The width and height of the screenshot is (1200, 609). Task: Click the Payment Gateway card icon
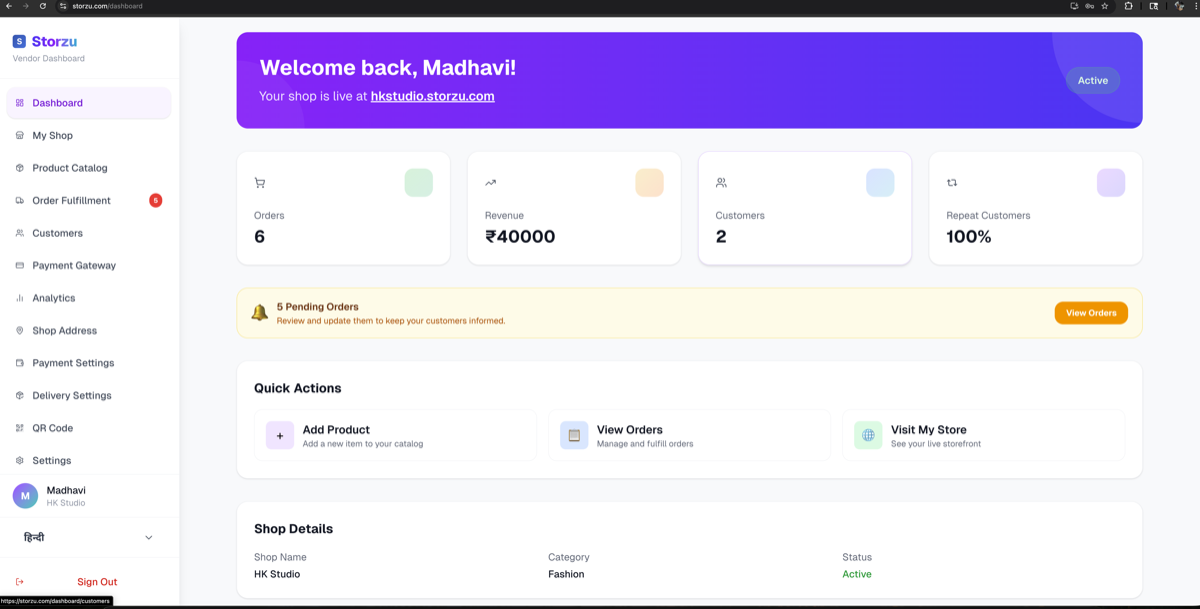pos(20,265)
